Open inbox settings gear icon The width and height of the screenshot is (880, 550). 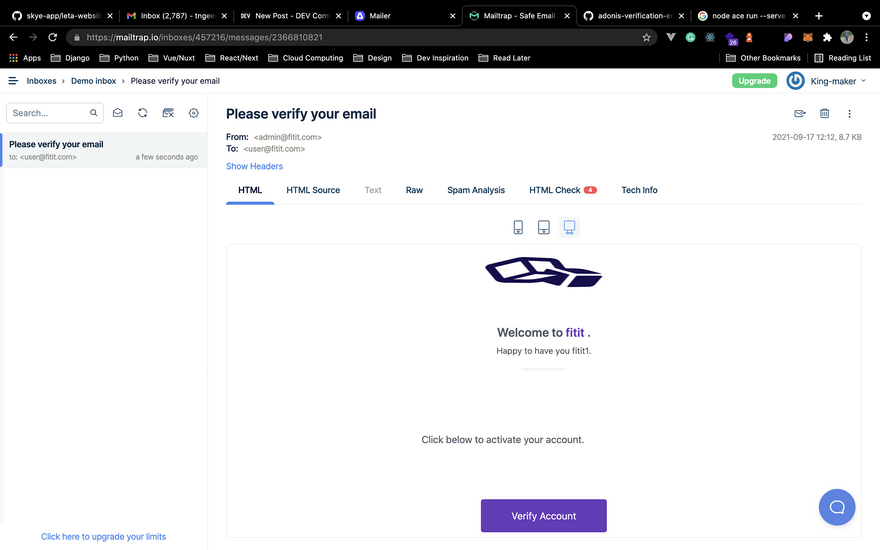194,113
